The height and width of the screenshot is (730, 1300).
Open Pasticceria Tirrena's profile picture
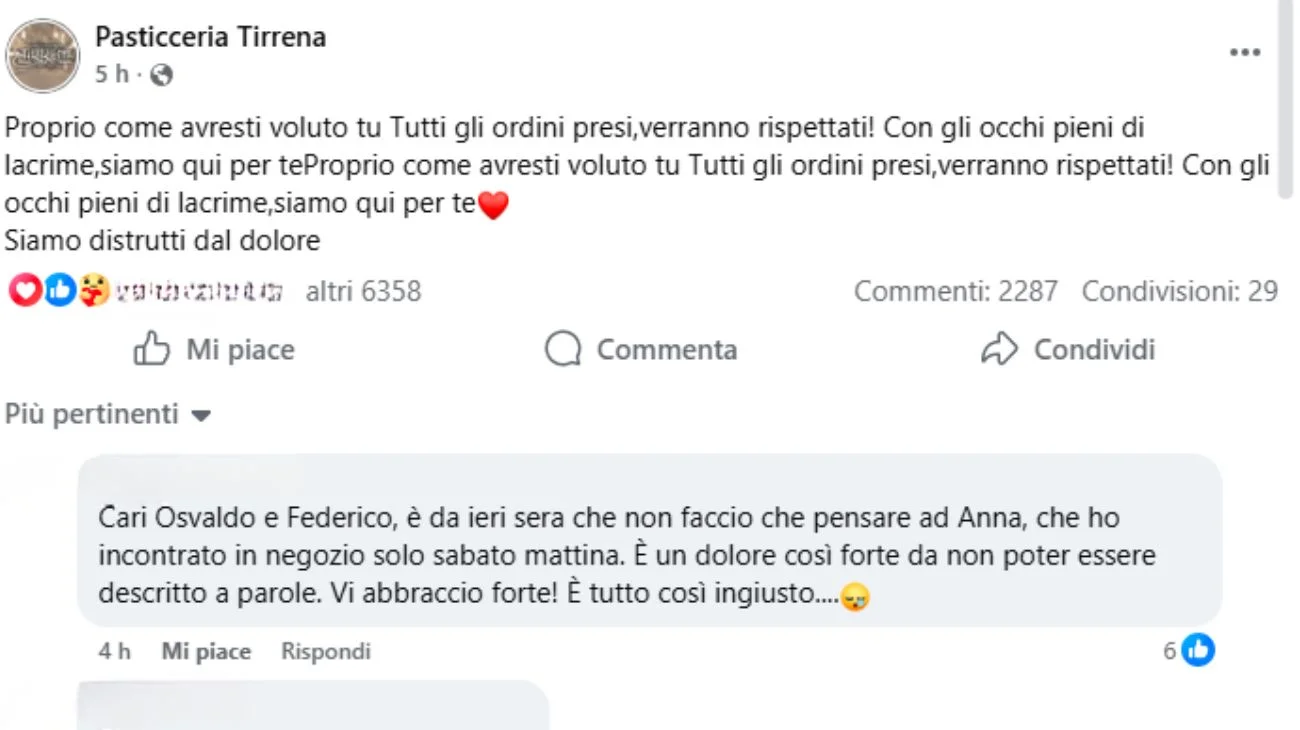(x=42, y=55)
